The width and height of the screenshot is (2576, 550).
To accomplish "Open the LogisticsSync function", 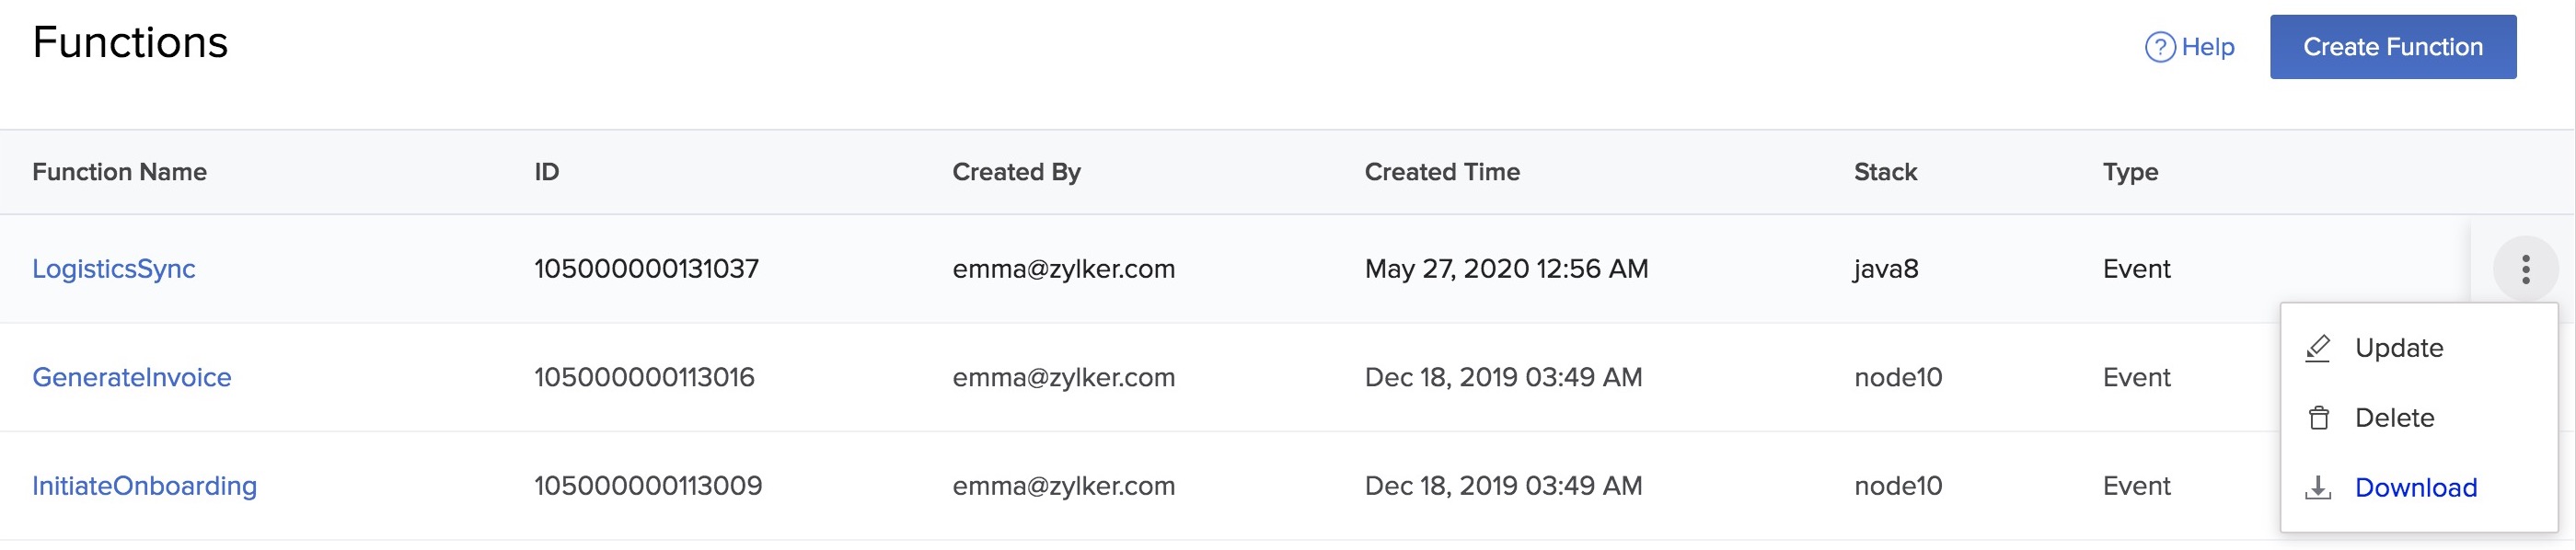I will pyautogui.click(x=114, y=269).
